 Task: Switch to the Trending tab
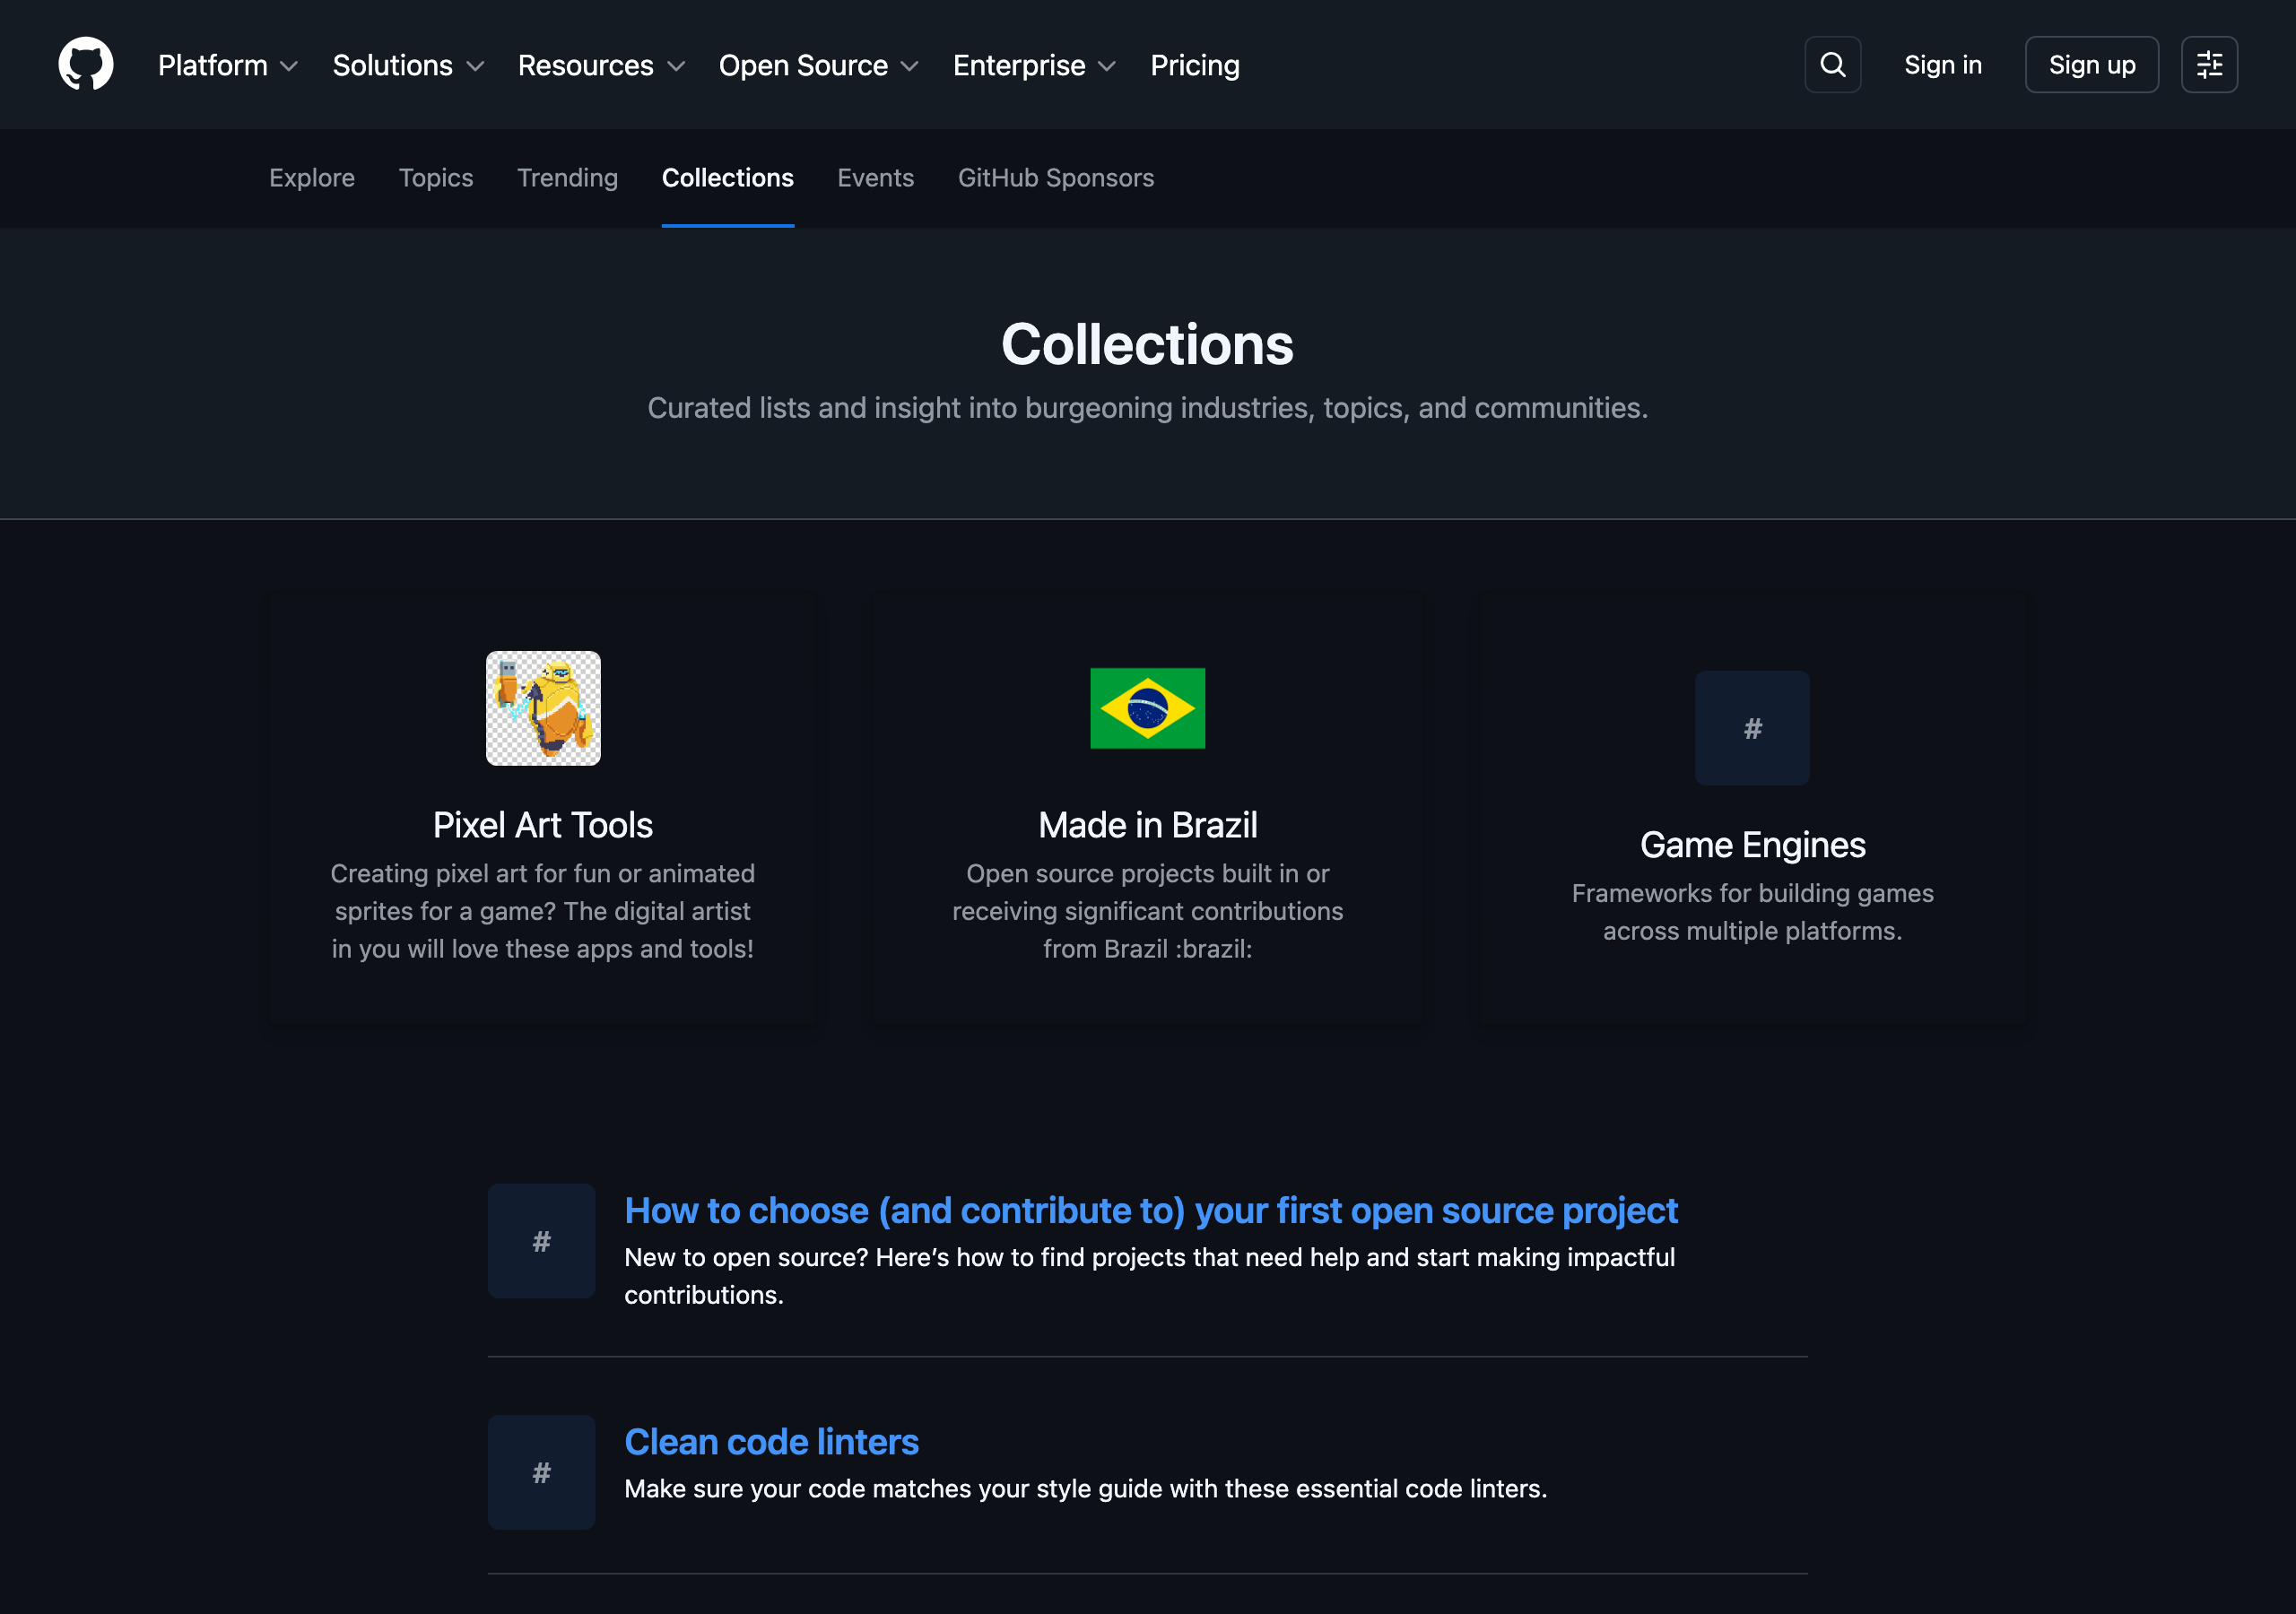pyautogui.click(x=567, y=178)
